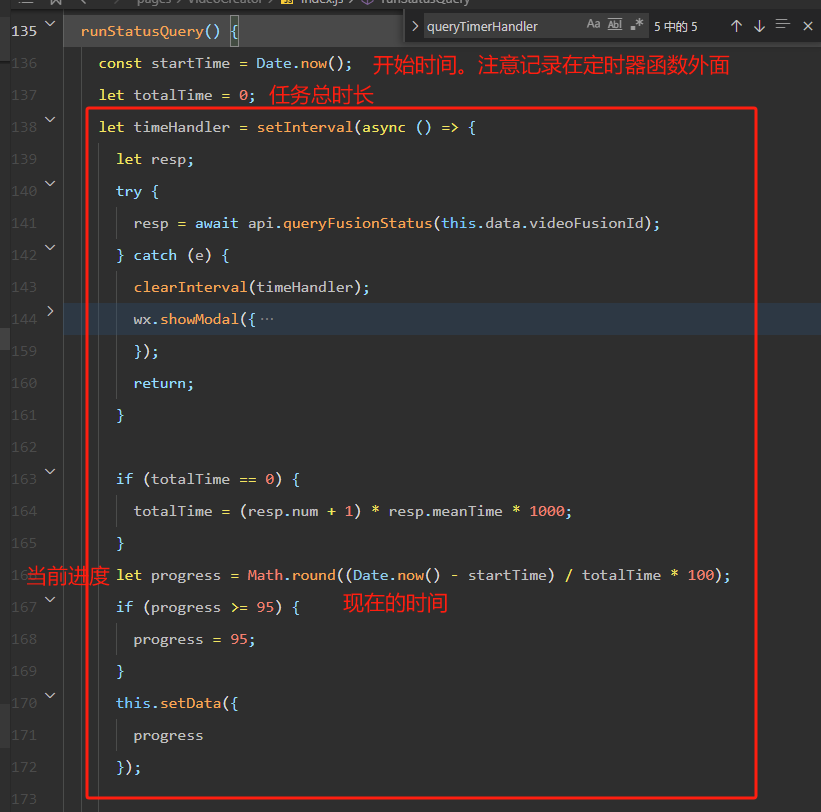Collapse the setInterval fold at line 138
Image resolution: width=821 pixels, height=812 pixels.
click(x=50, y=119)
